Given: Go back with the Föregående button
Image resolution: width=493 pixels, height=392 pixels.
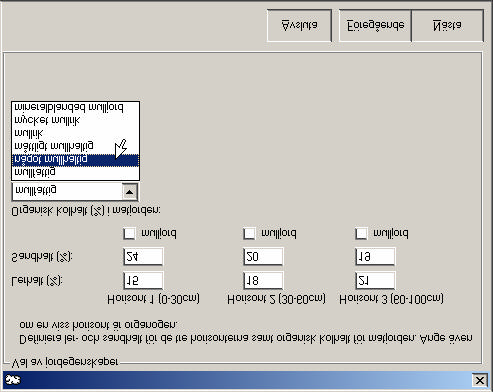Looking at the screenshot, I should 375,26.
